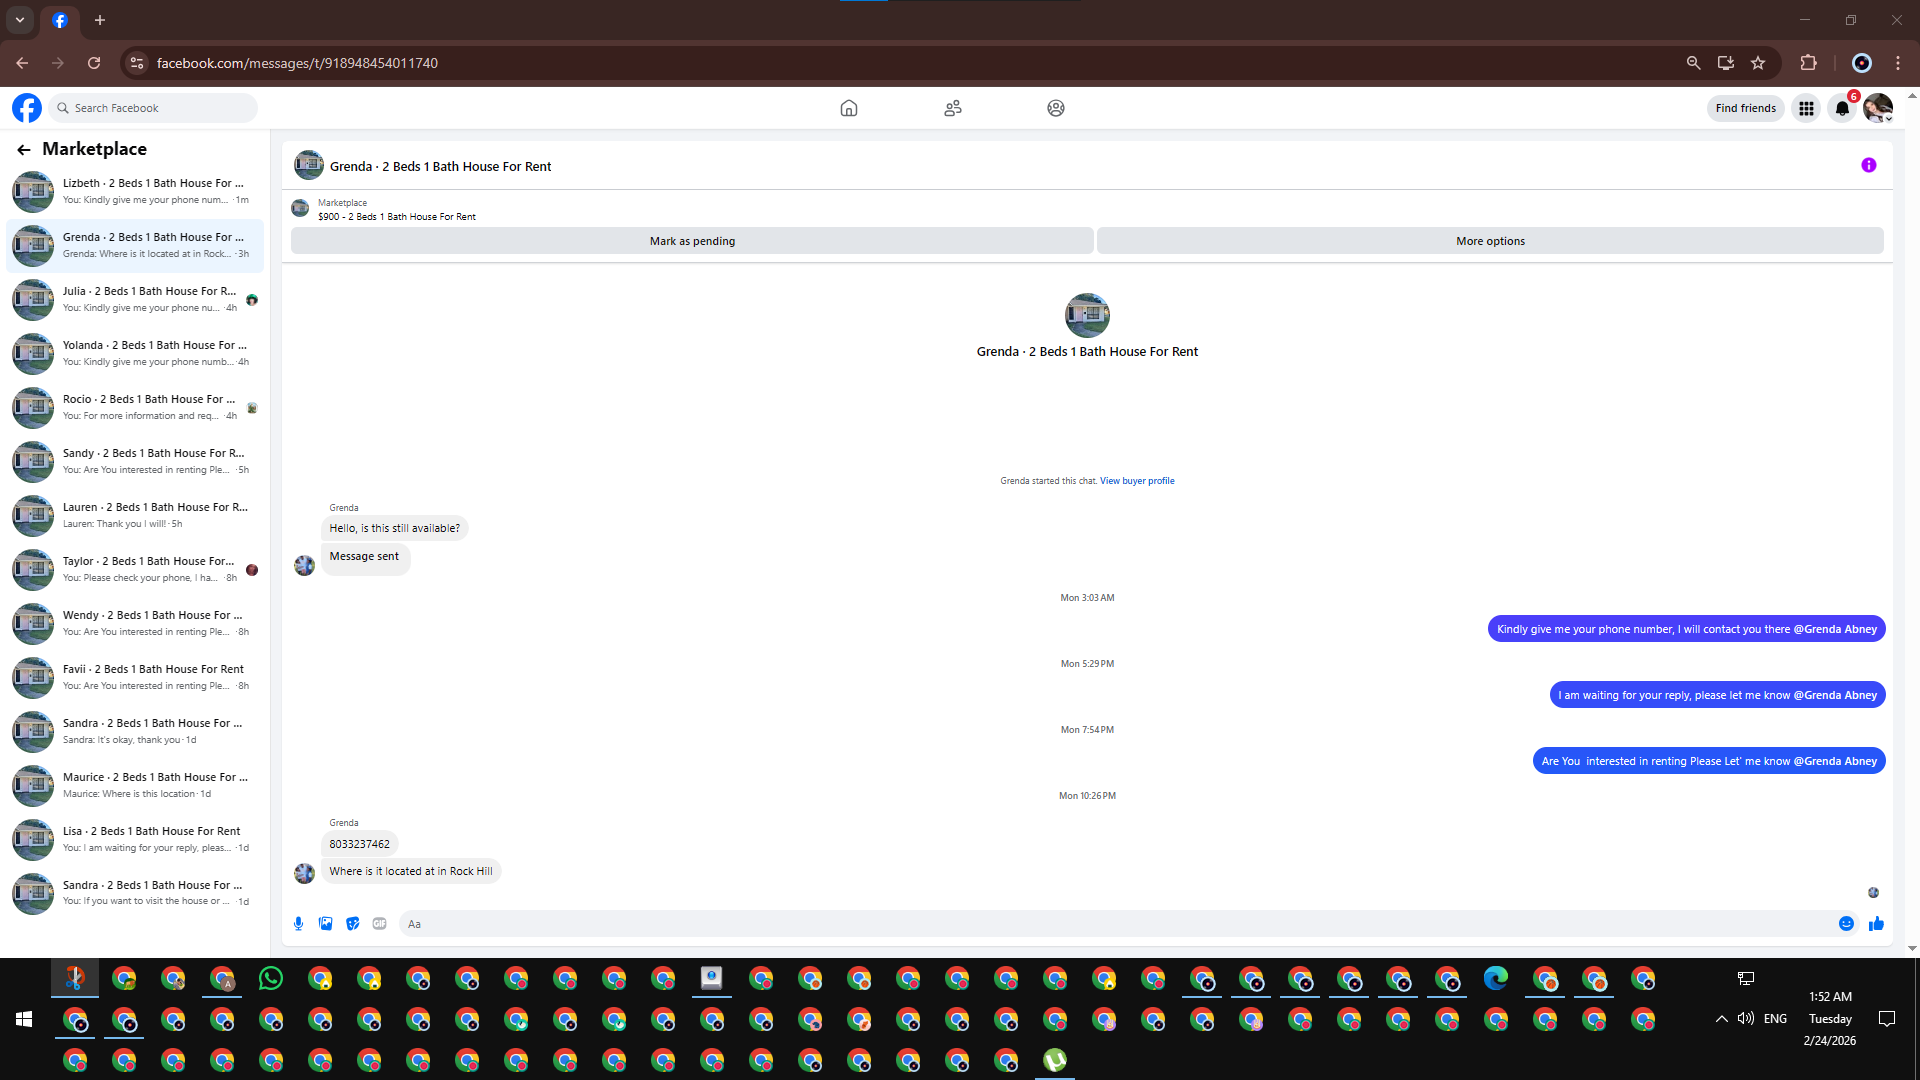Screen dimensions: 1920x1080
Task: Go to the Facebook Home tab
Action: coord(848,108)
